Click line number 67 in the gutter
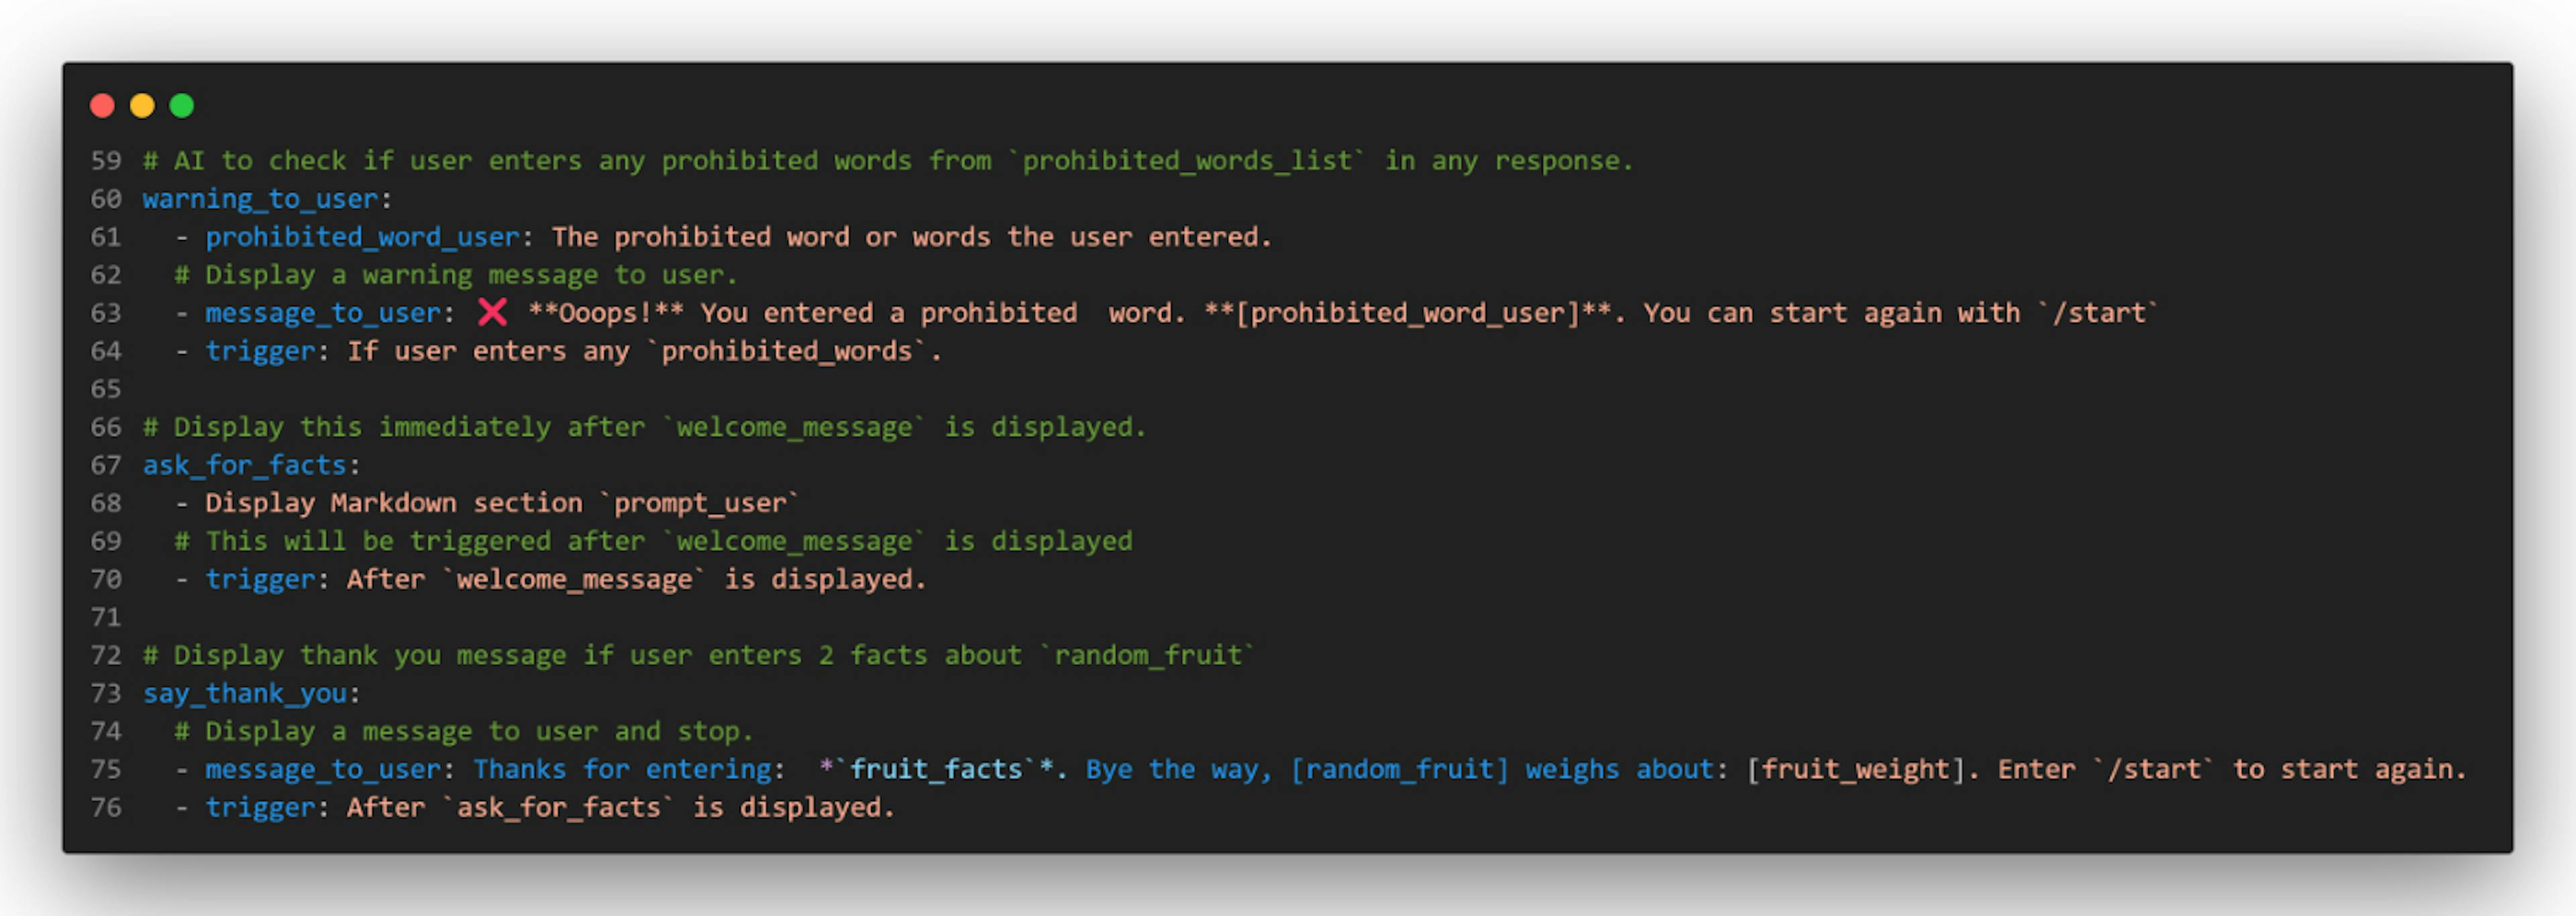The image size is (2576, 916). [105, 465]
